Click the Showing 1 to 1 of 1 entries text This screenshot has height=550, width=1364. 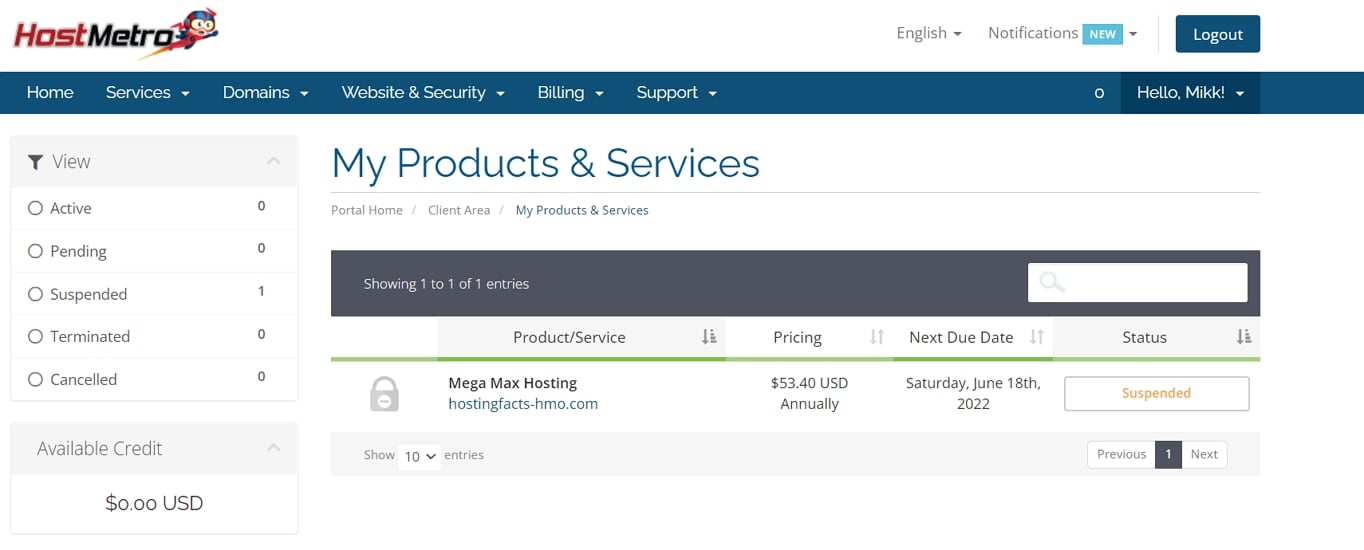[446, 284]
